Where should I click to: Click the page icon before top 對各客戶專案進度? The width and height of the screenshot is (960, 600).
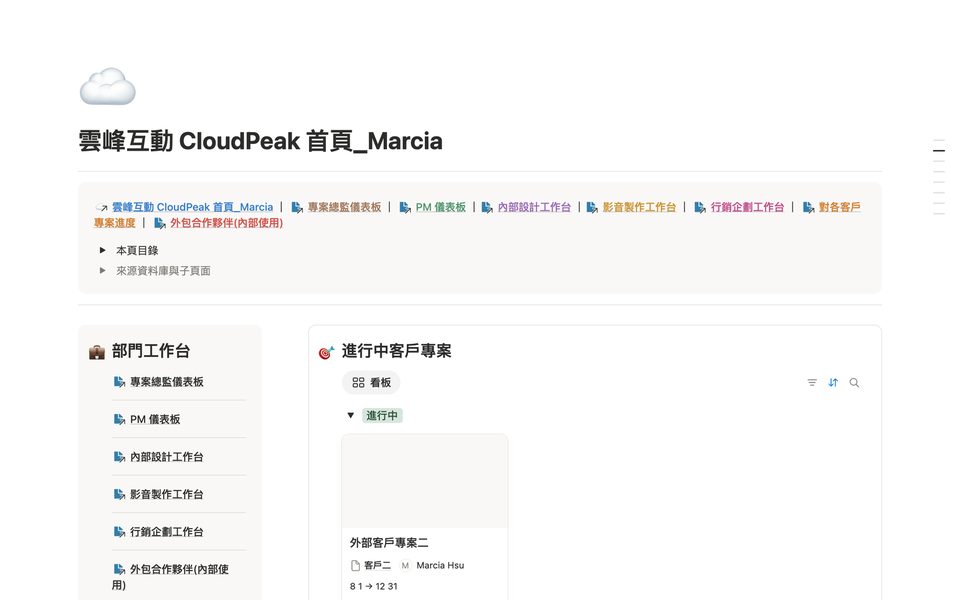pos(808,208)
